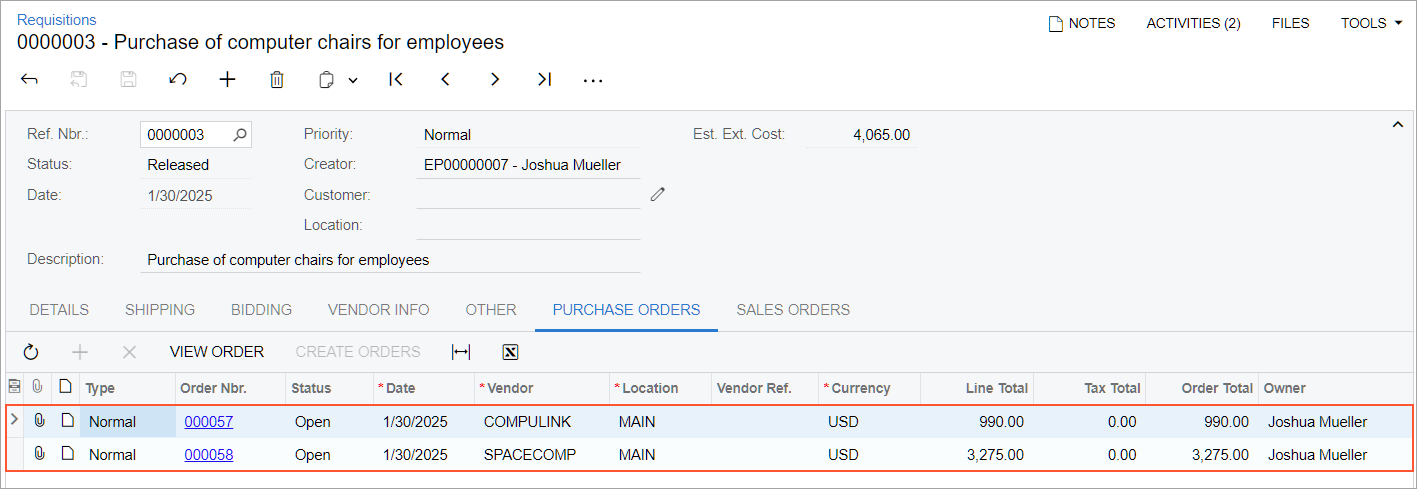Open purchase order 000057 link

[x=208, y=422]
